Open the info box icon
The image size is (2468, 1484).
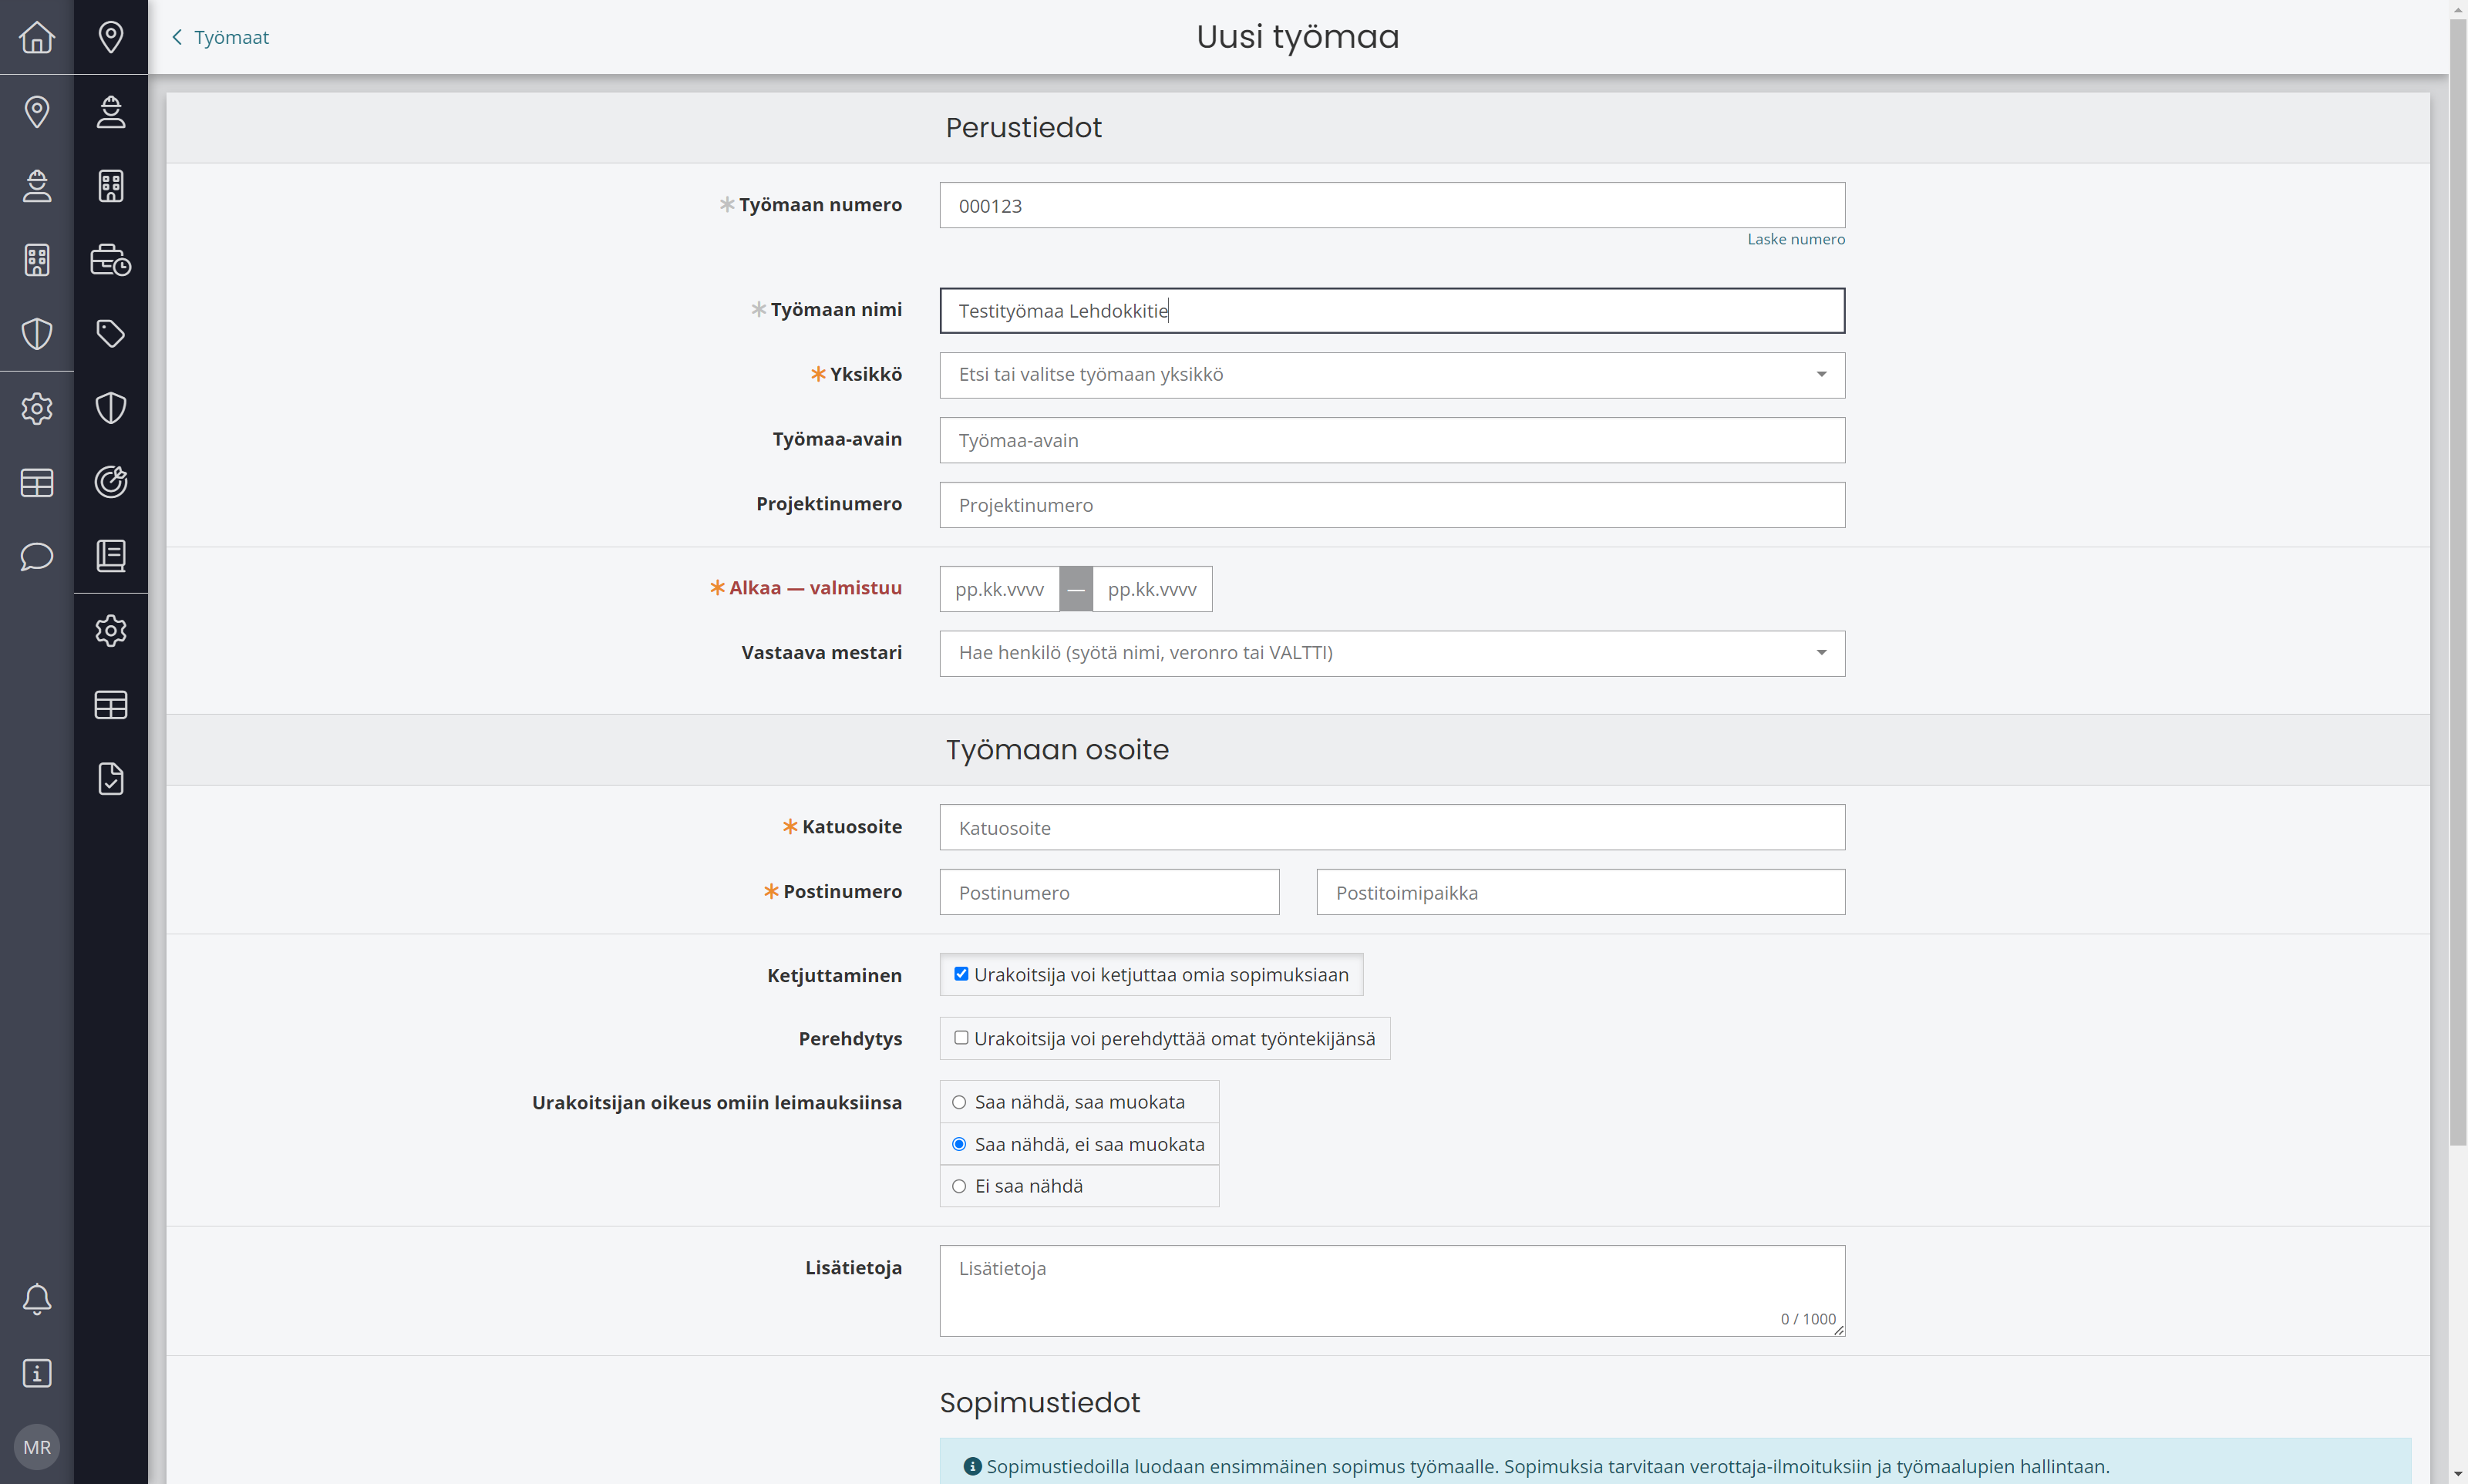[x=37, y=1373]
